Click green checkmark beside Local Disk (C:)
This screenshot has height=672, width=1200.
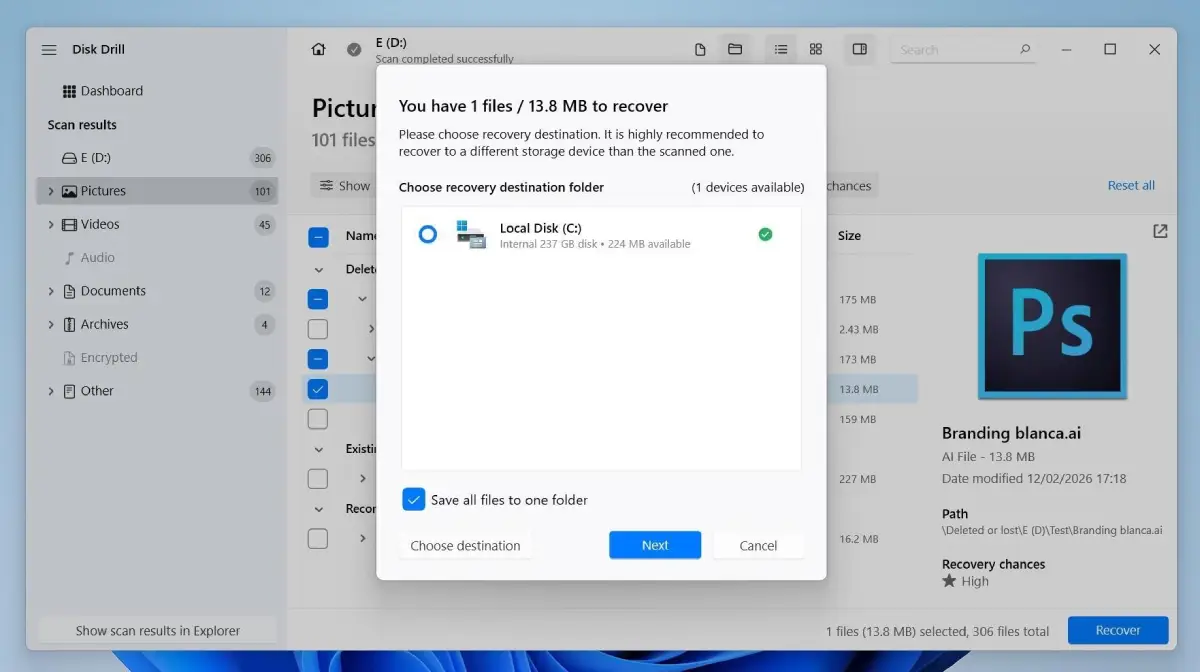765,234
